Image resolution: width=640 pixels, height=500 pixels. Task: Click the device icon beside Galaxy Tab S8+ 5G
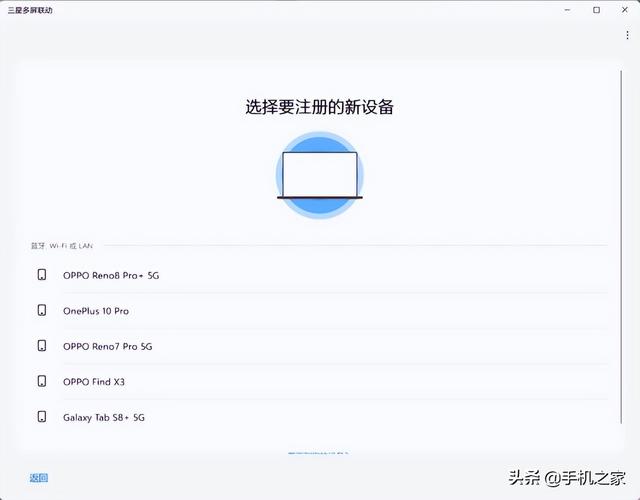(42, 417)
